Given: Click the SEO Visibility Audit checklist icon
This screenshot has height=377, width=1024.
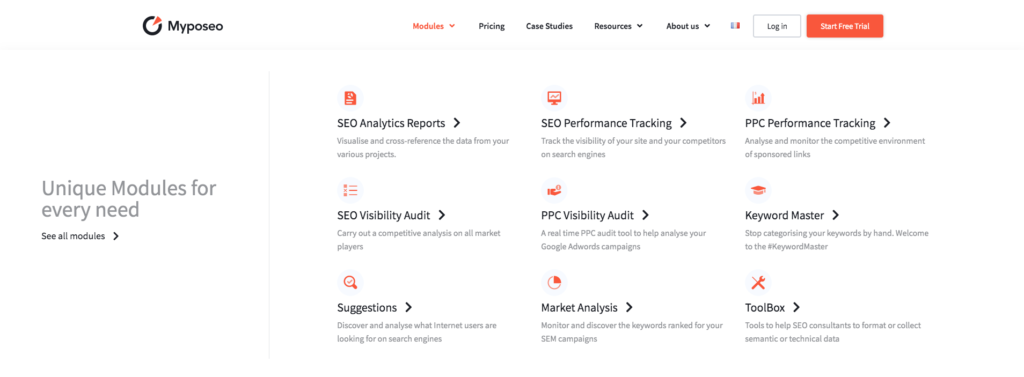Looking at the screenshot, I should (x=351, y=190).
